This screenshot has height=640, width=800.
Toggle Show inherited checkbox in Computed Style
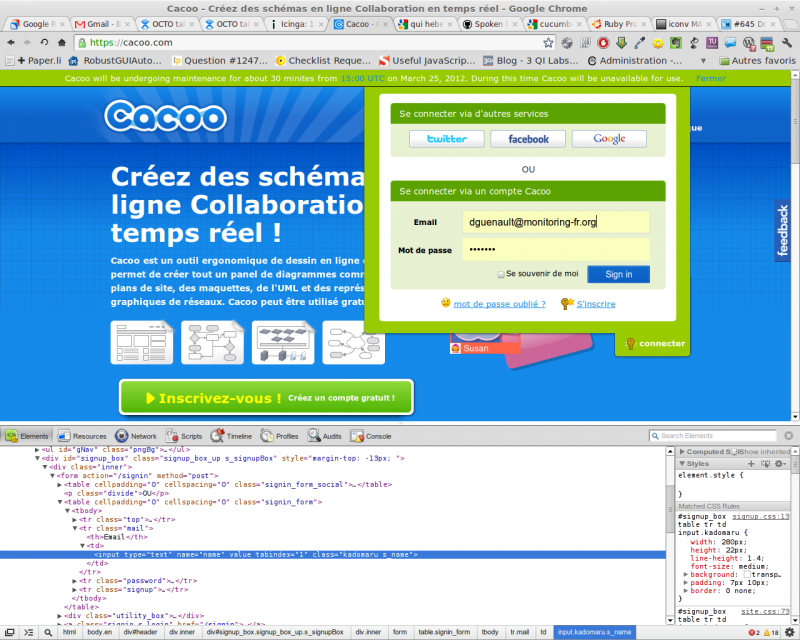pos(735,452)
